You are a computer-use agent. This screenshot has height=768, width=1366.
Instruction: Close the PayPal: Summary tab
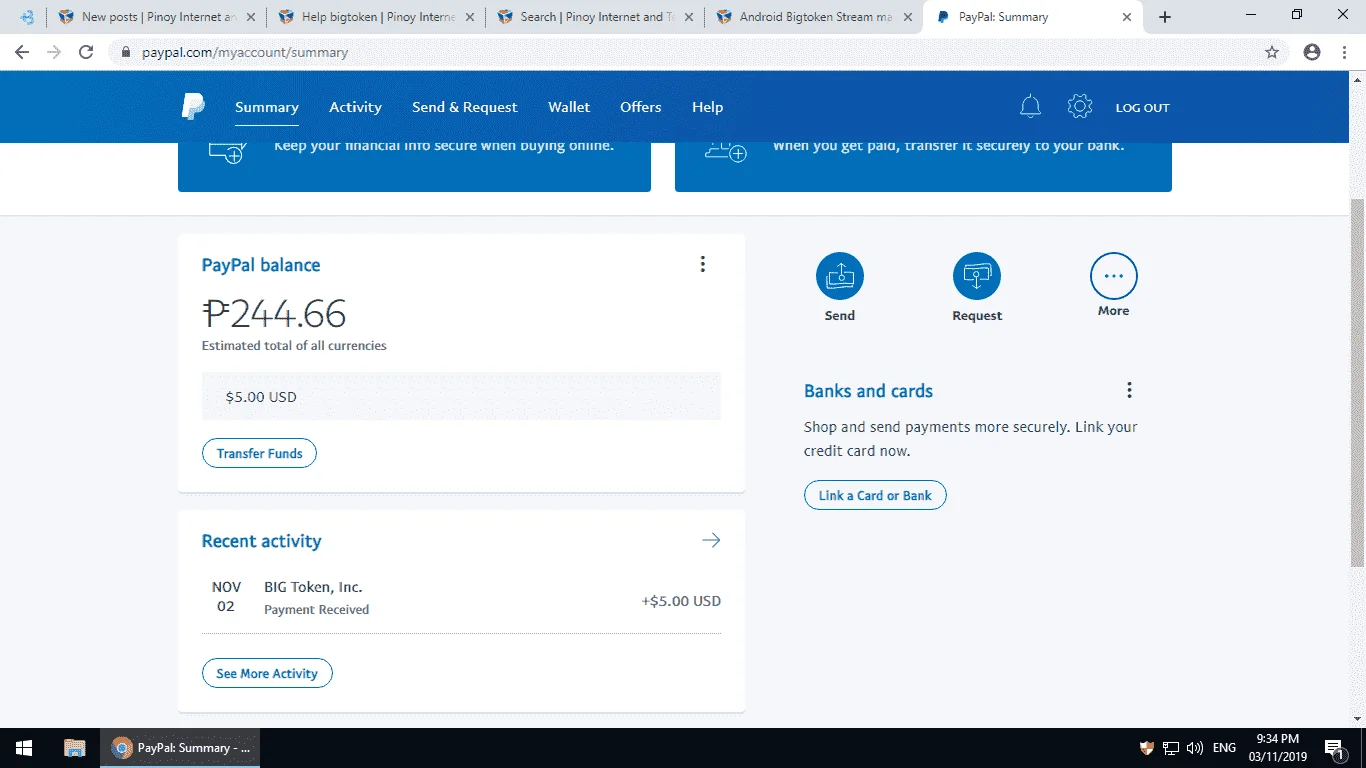coord(1127,17)
